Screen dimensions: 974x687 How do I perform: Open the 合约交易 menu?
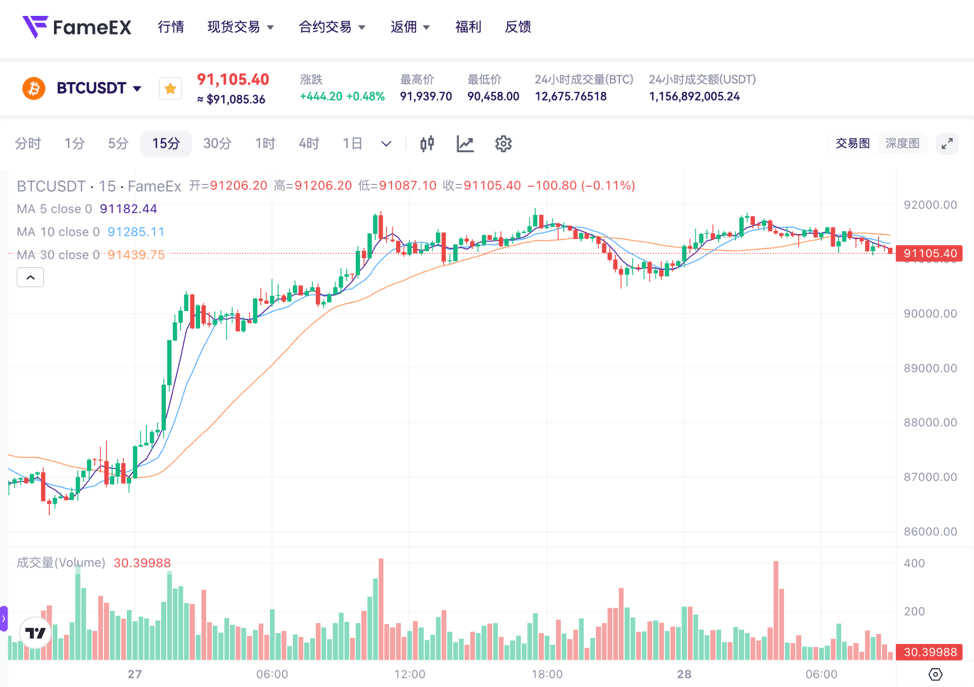coord(332,27)
